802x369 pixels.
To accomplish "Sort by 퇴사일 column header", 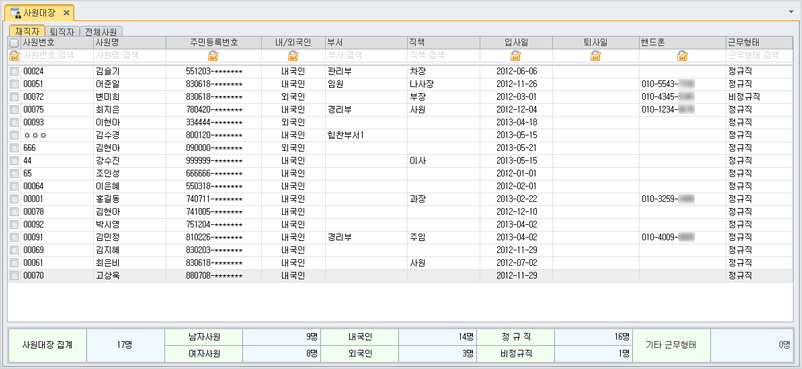I will (x=595, y=43).
